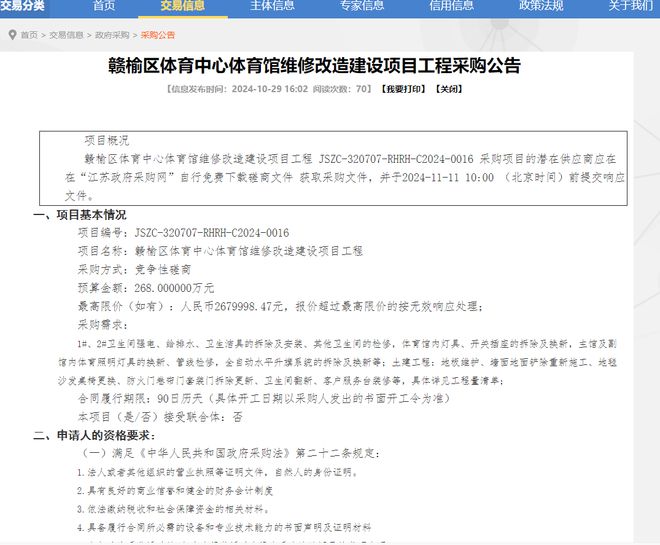Click the announcement title 赣榆区体育中心体育馆维修改造建设项目工程采购公告
Viewport: 660px width, 545px height.
pos(314,66)
